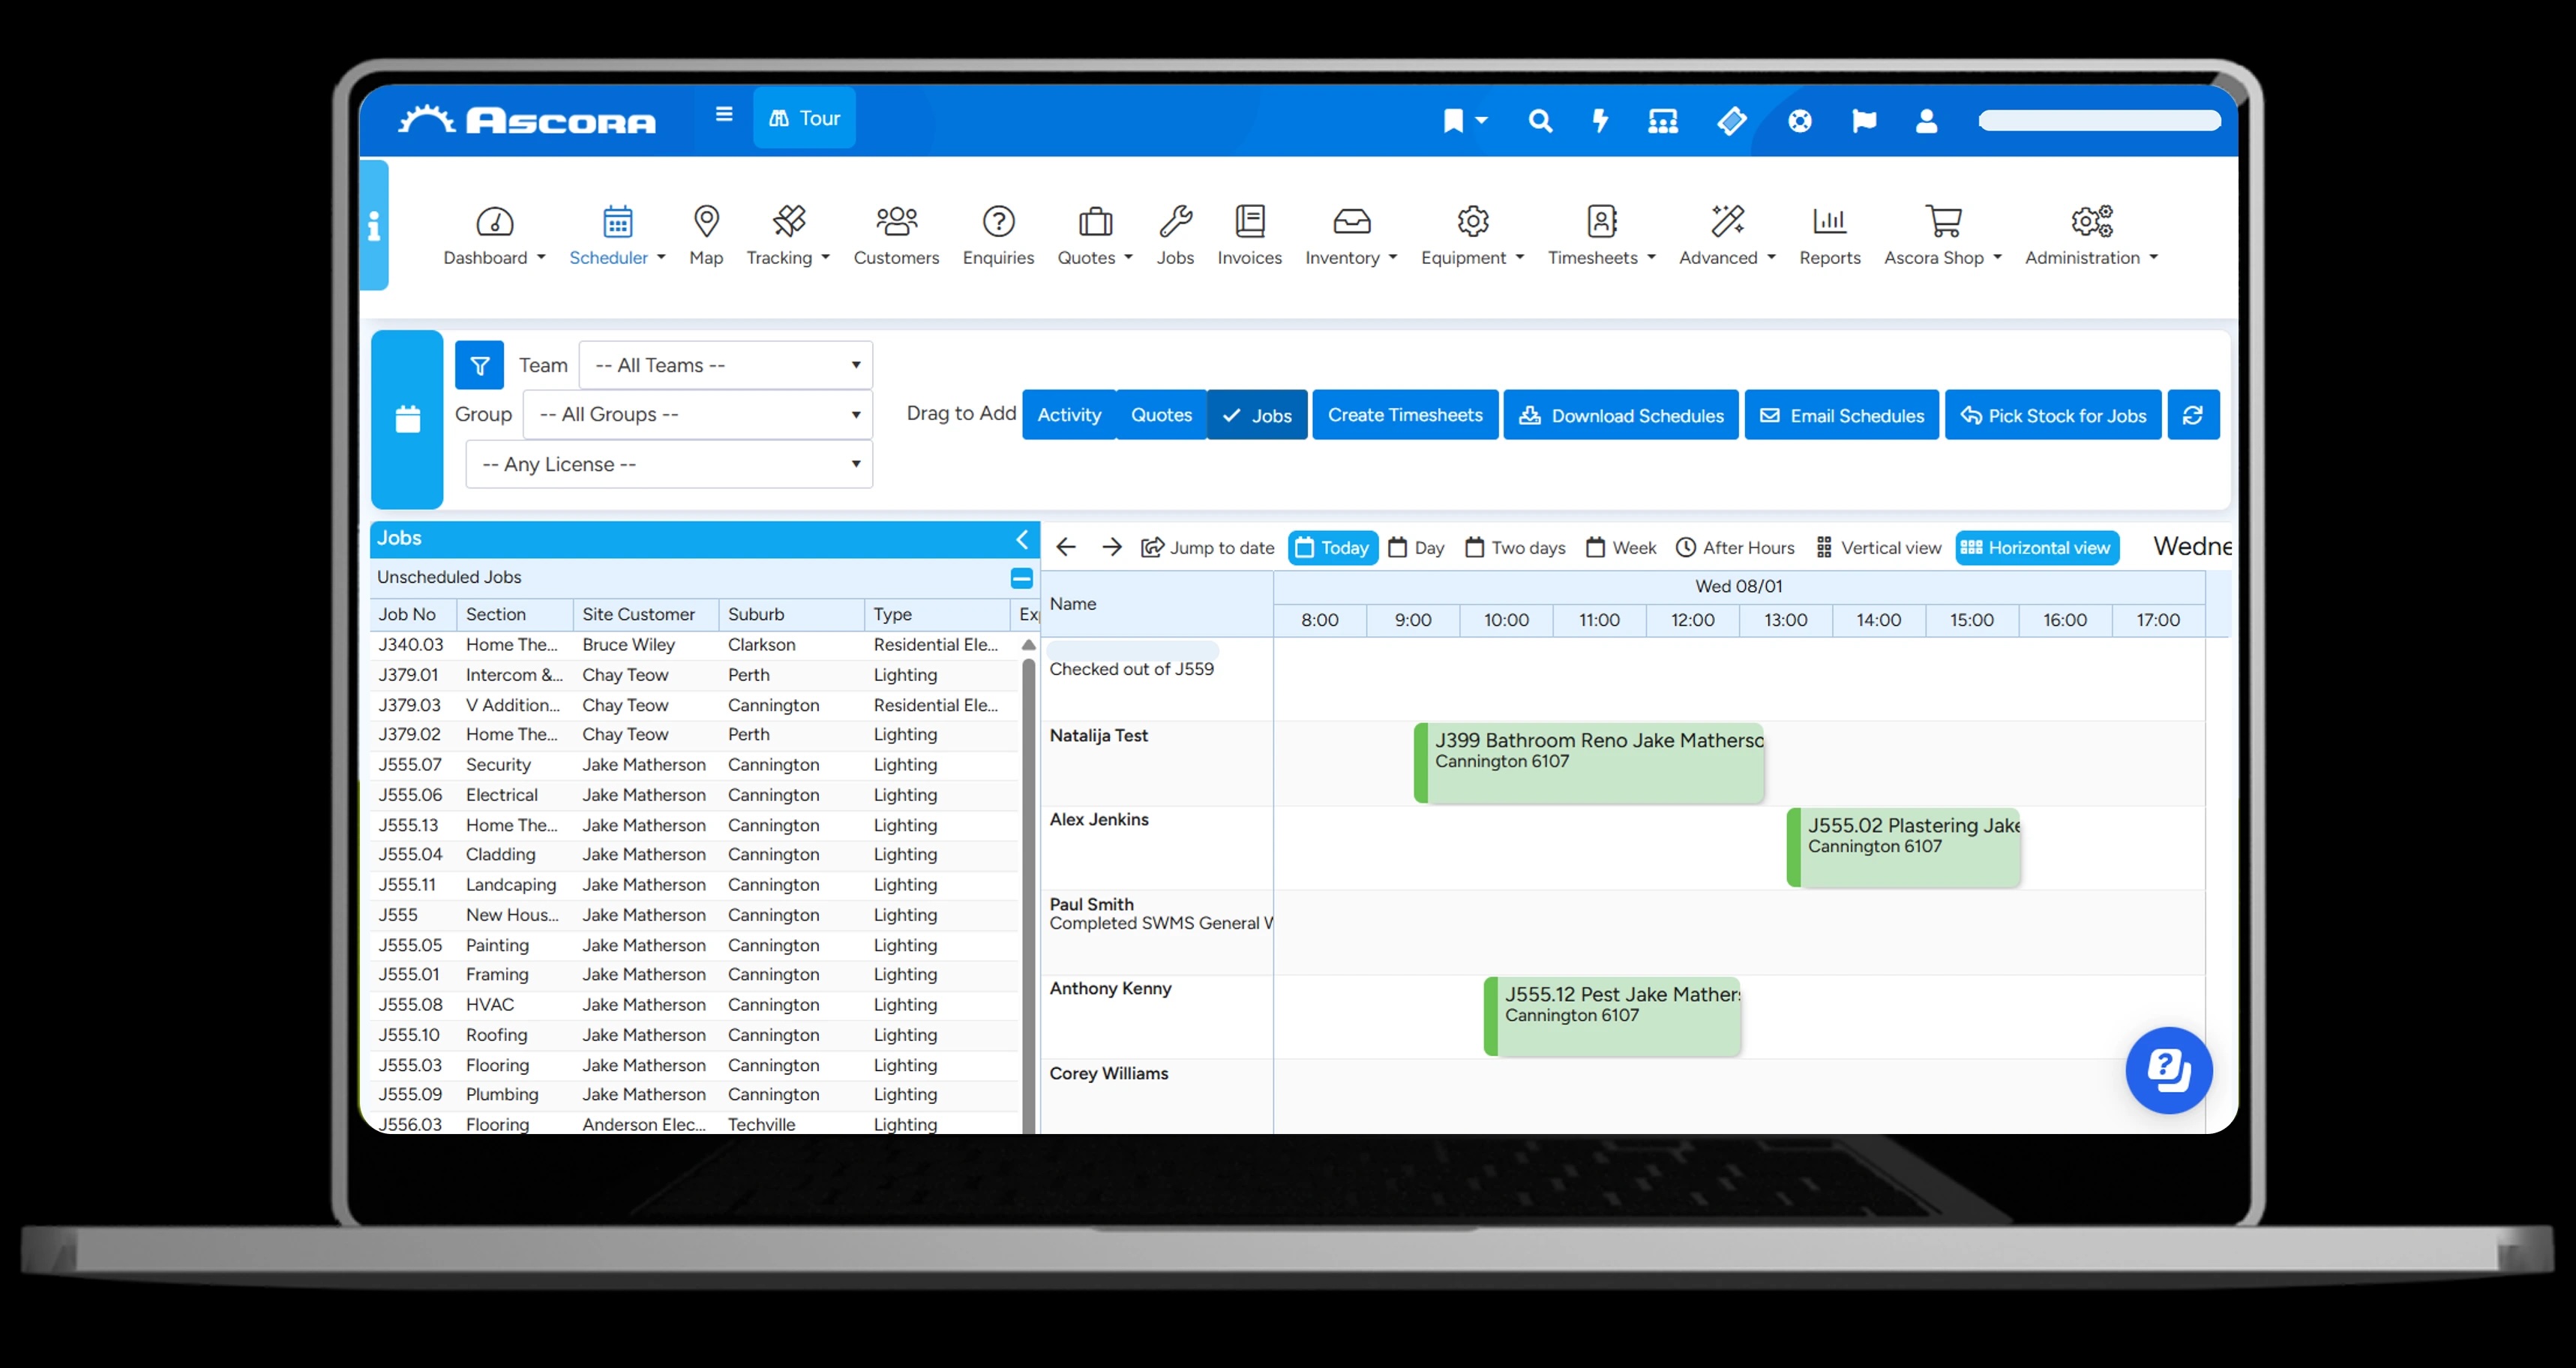Open the All Teams dropdown
The image size is (2576, 1368).
point(724,365)
